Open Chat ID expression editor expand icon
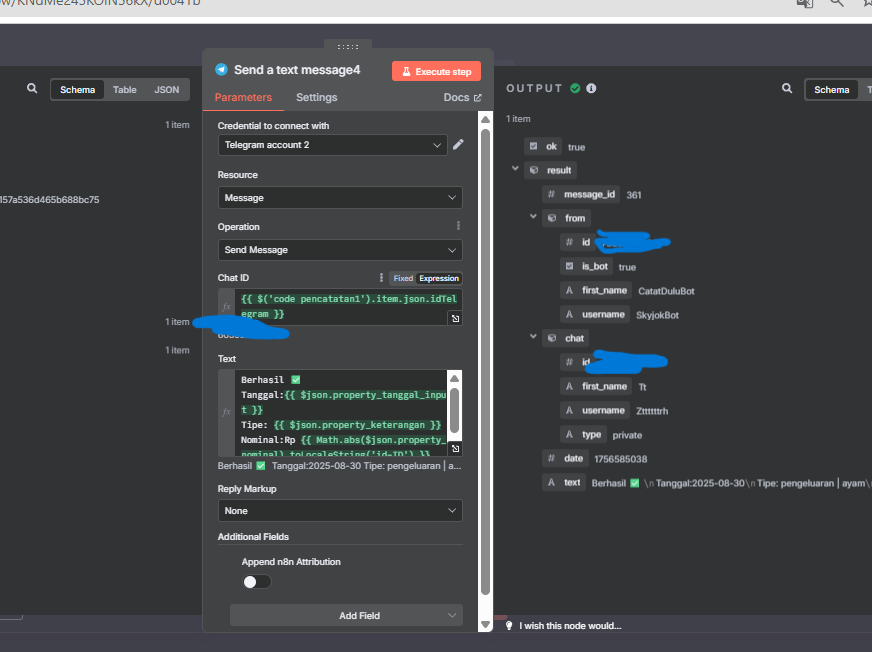 coord(454,318)
